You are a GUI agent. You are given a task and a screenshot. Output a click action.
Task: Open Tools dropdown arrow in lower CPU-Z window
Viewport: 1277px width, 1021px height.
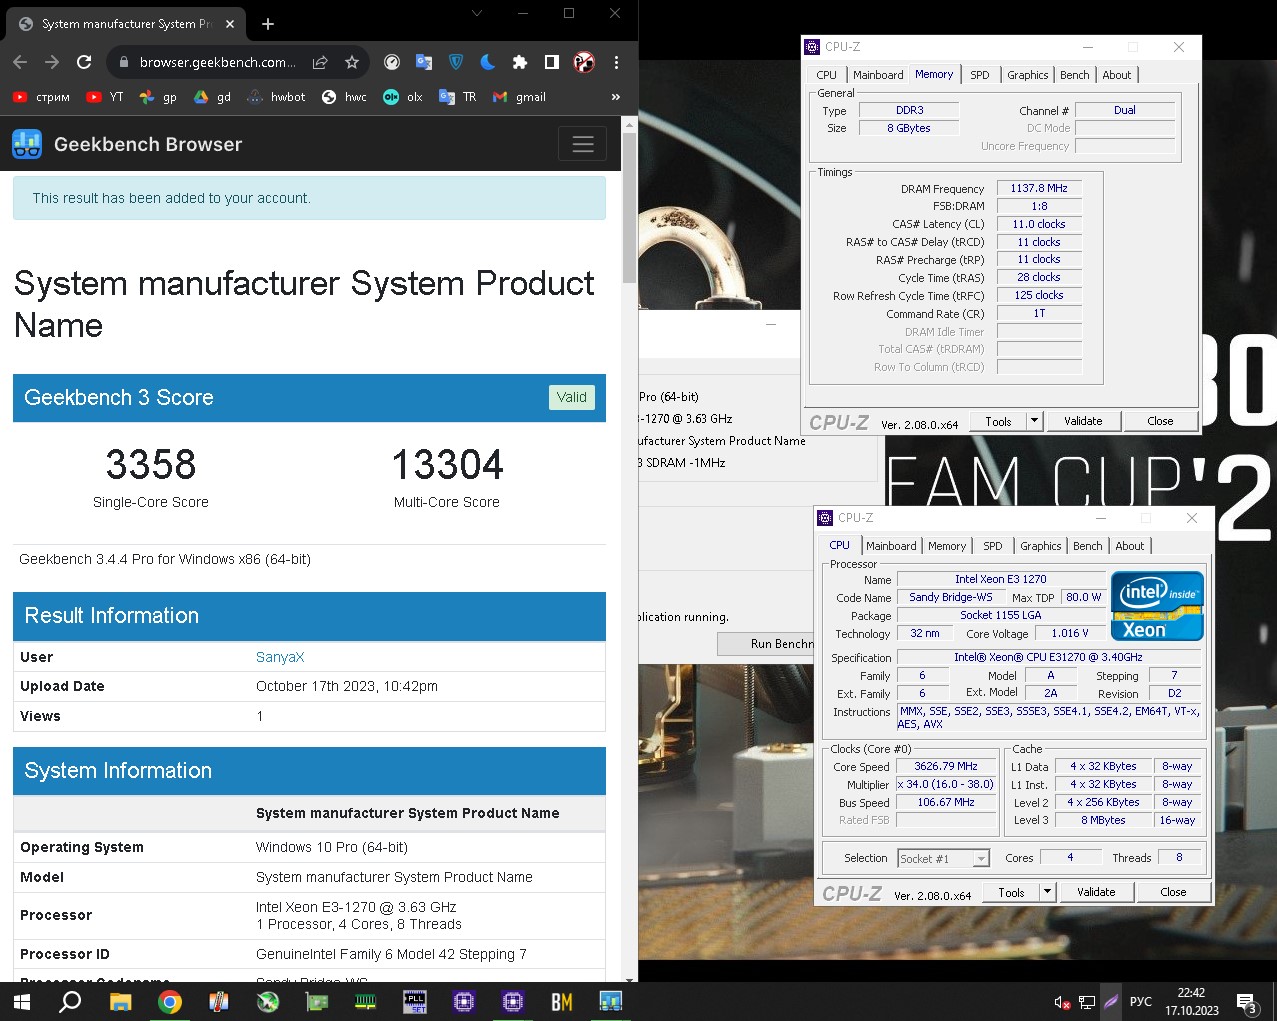tap(1048, 892)
